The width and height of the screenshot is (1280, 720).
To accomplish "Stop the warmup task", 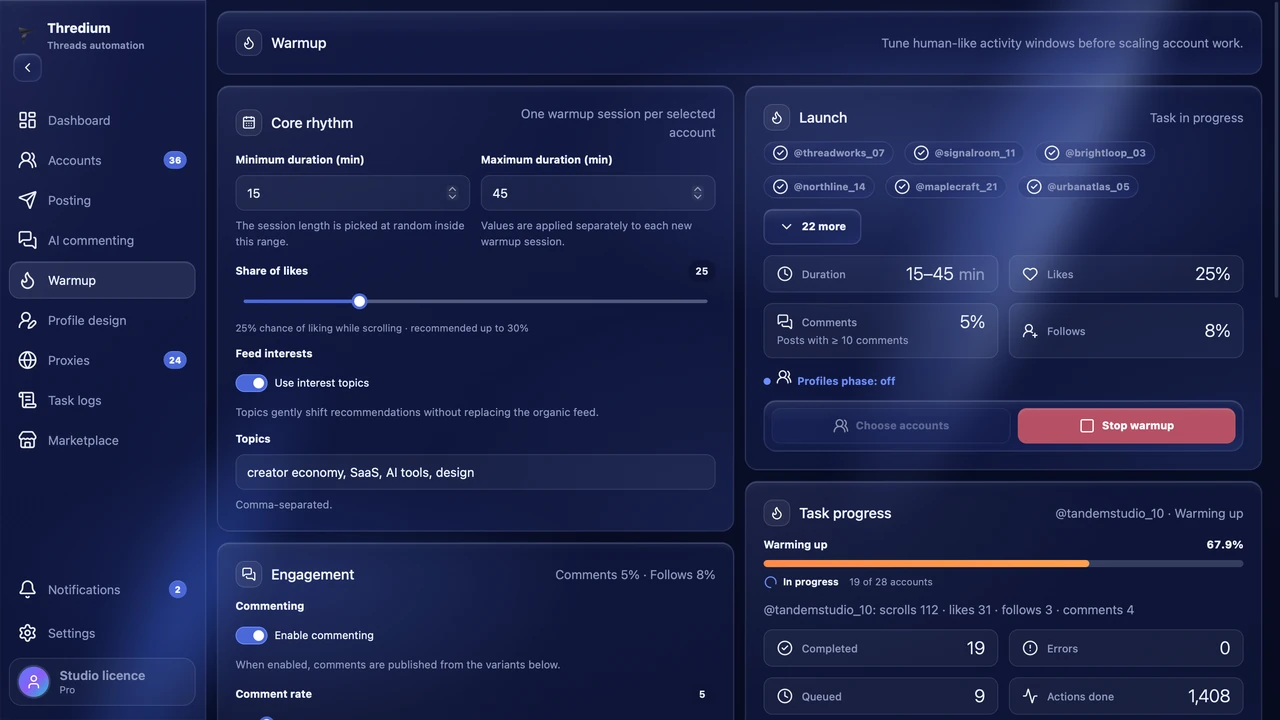I will click(x=1127, y=425).
